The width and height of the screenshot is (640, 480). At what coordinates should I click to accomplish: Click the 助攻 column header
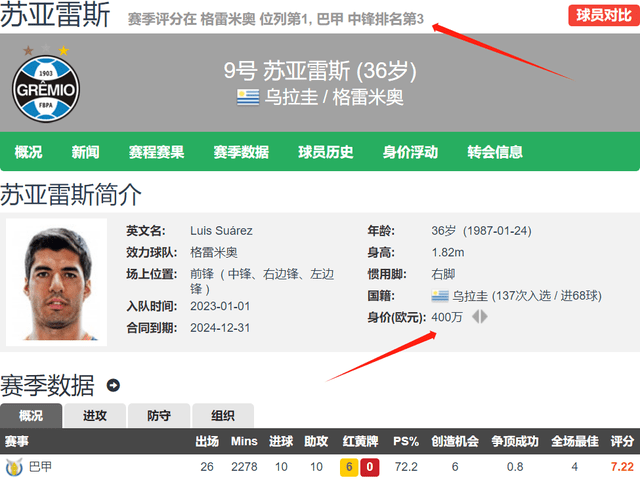coord(316,441)
